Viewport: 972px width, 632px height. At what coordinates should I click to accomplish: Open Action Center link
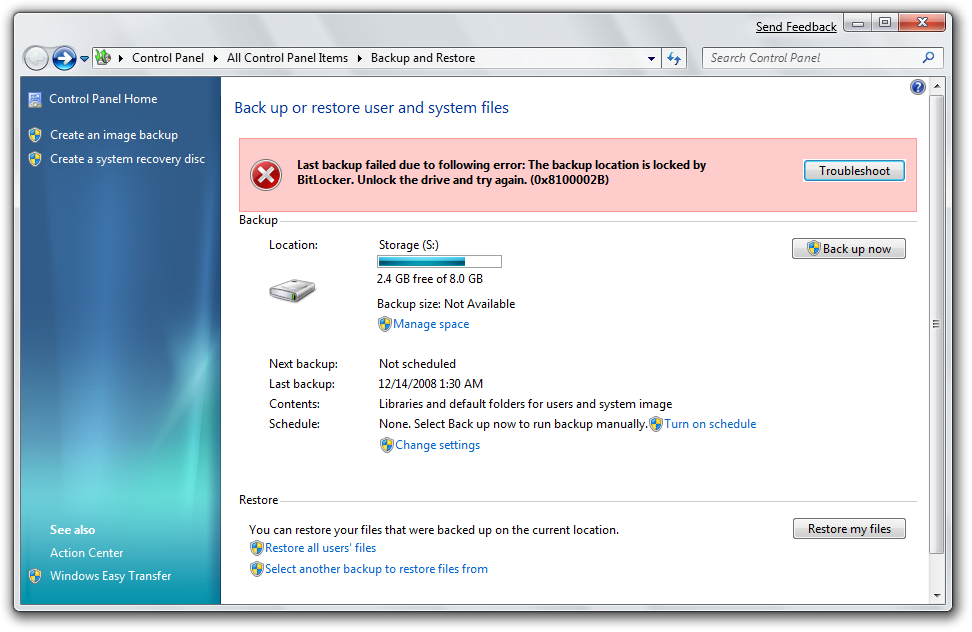pyautogui.click(x=87, y=553)
